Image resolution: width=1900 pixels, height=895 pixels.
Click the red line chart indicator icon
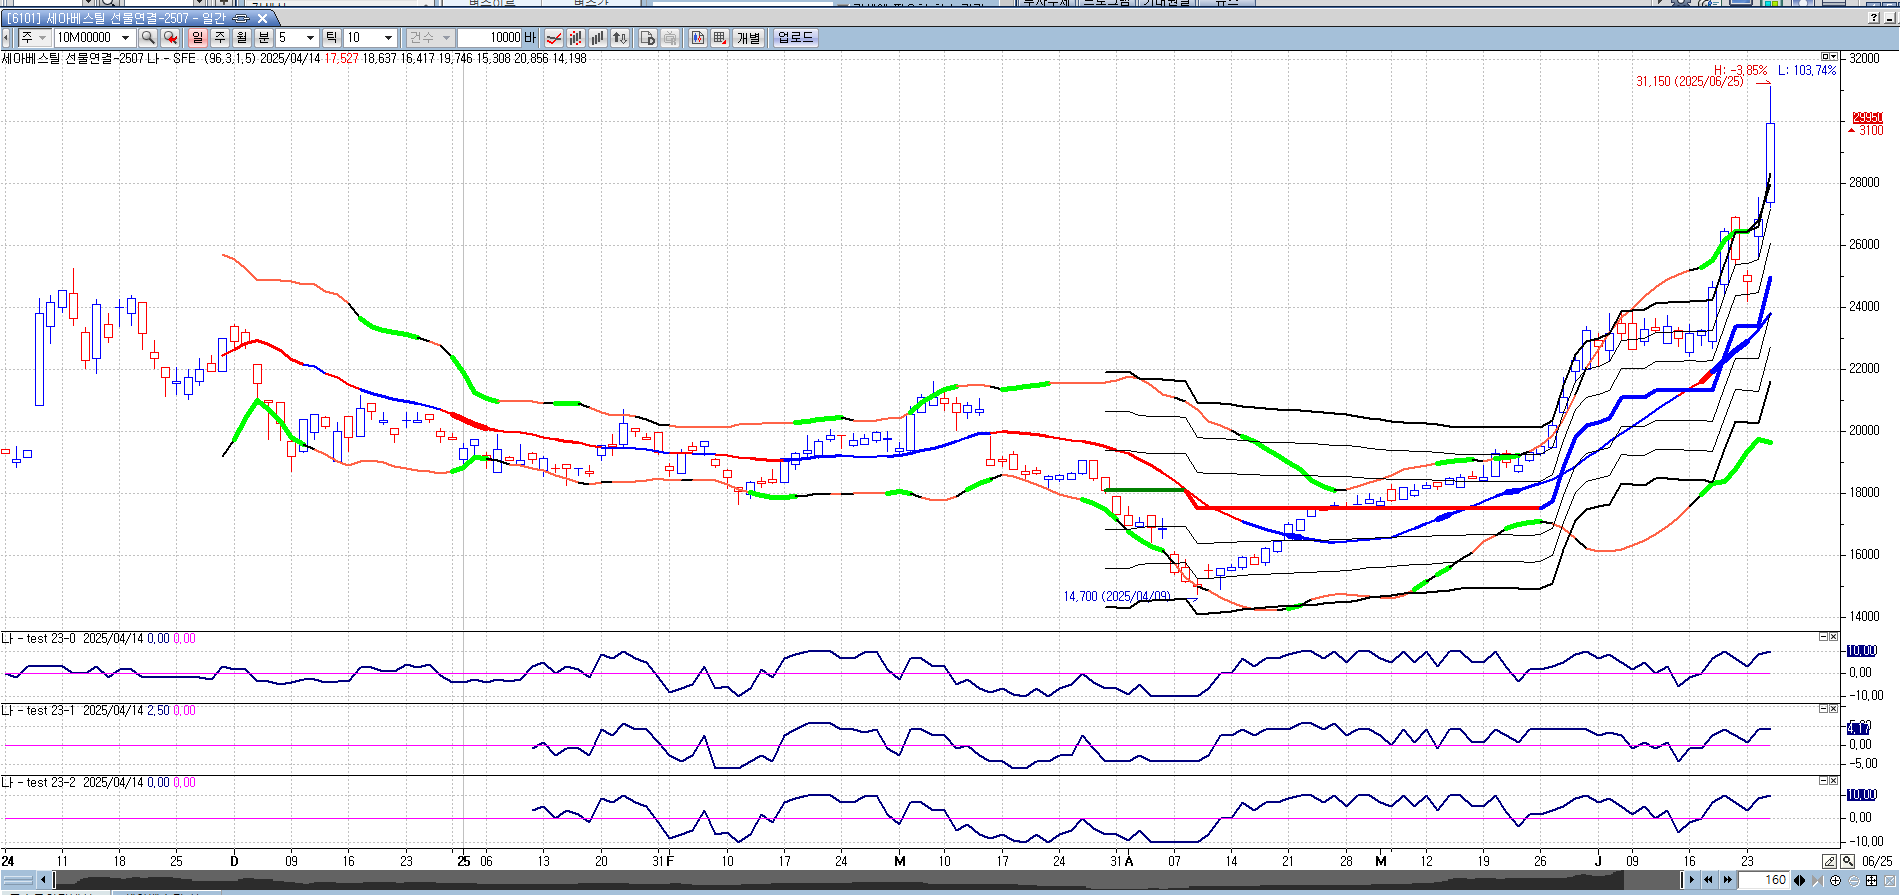553,38
